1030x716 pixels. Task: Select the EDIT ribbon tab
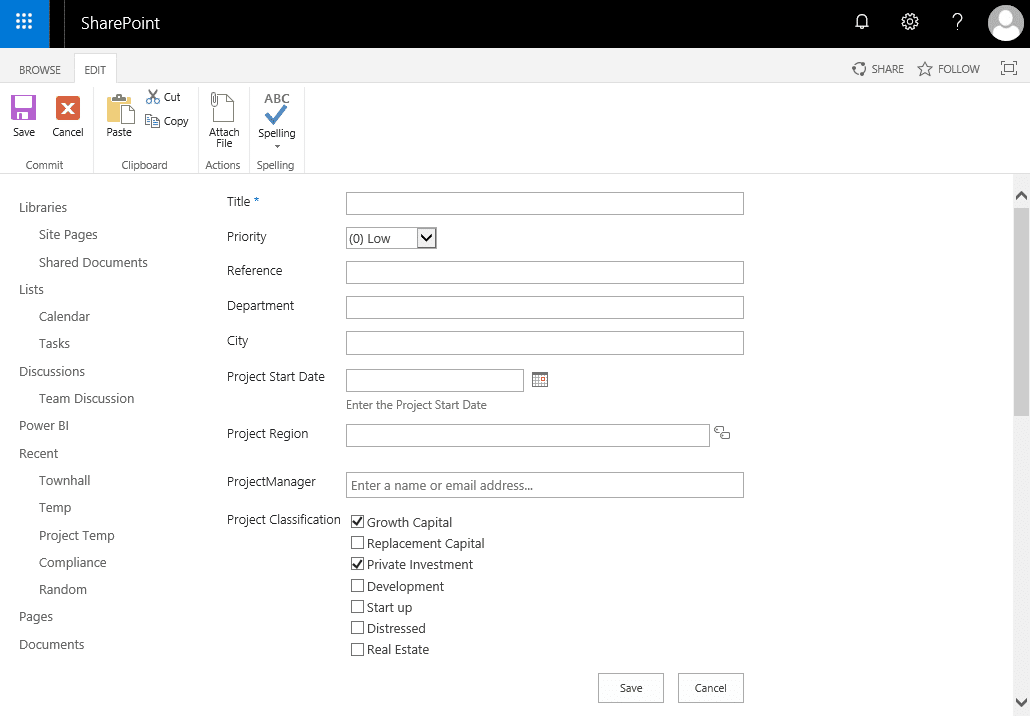click(x=95, y=69)
